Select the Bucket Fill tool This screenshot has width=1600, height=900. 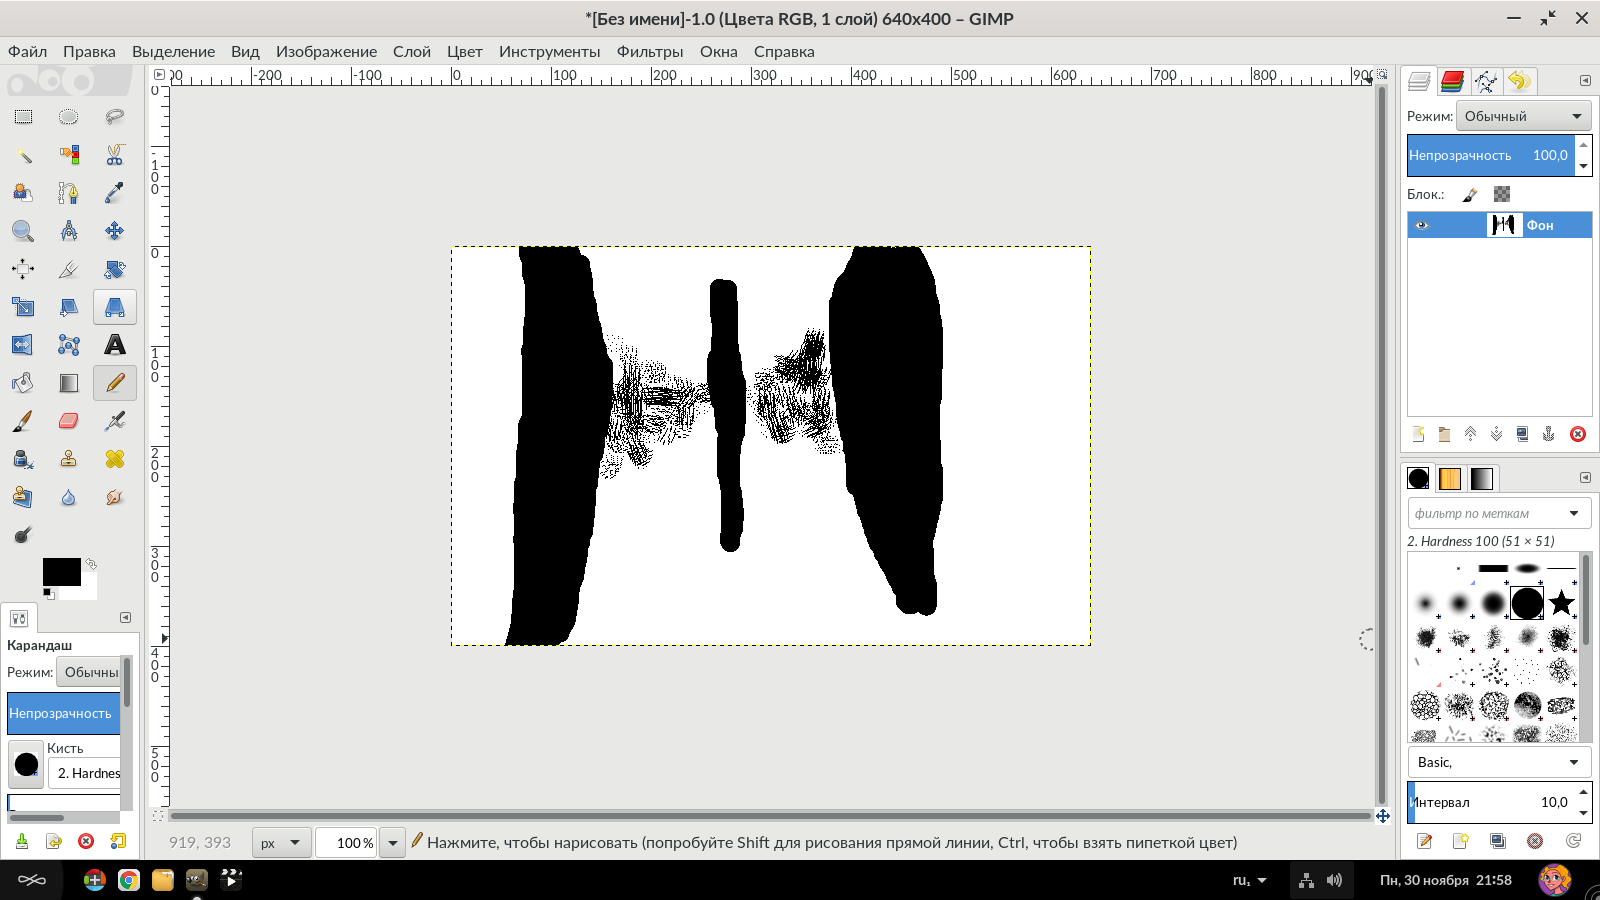23,383
